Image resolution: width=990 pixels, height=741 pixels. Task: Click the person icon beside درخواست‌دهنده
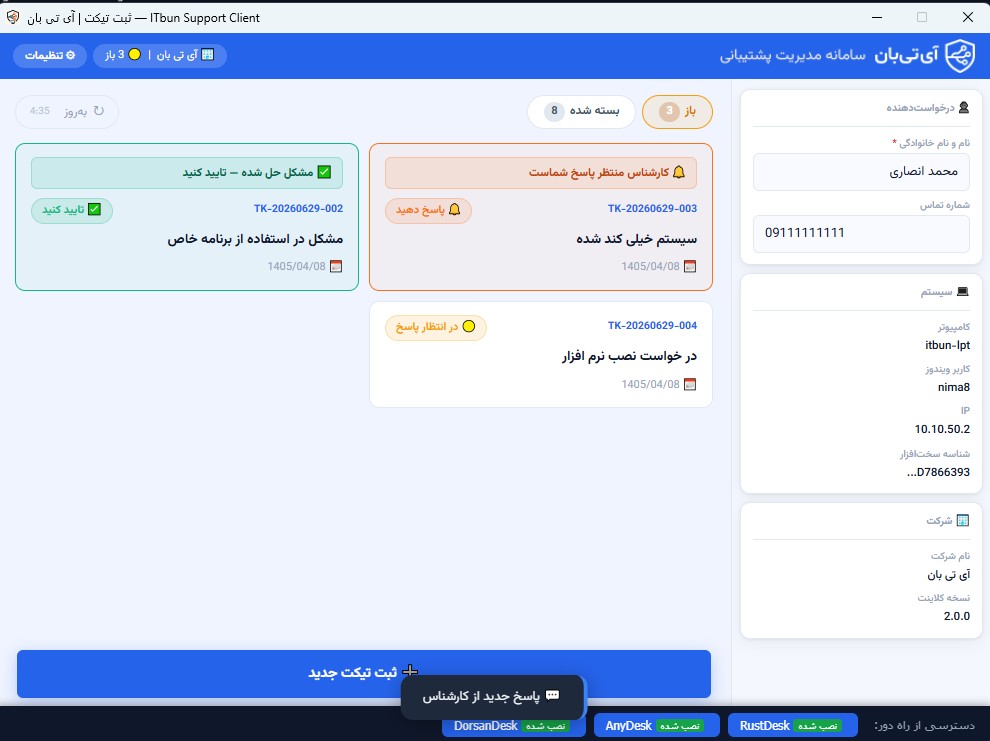pyautogui.click(x=963, y=107)
